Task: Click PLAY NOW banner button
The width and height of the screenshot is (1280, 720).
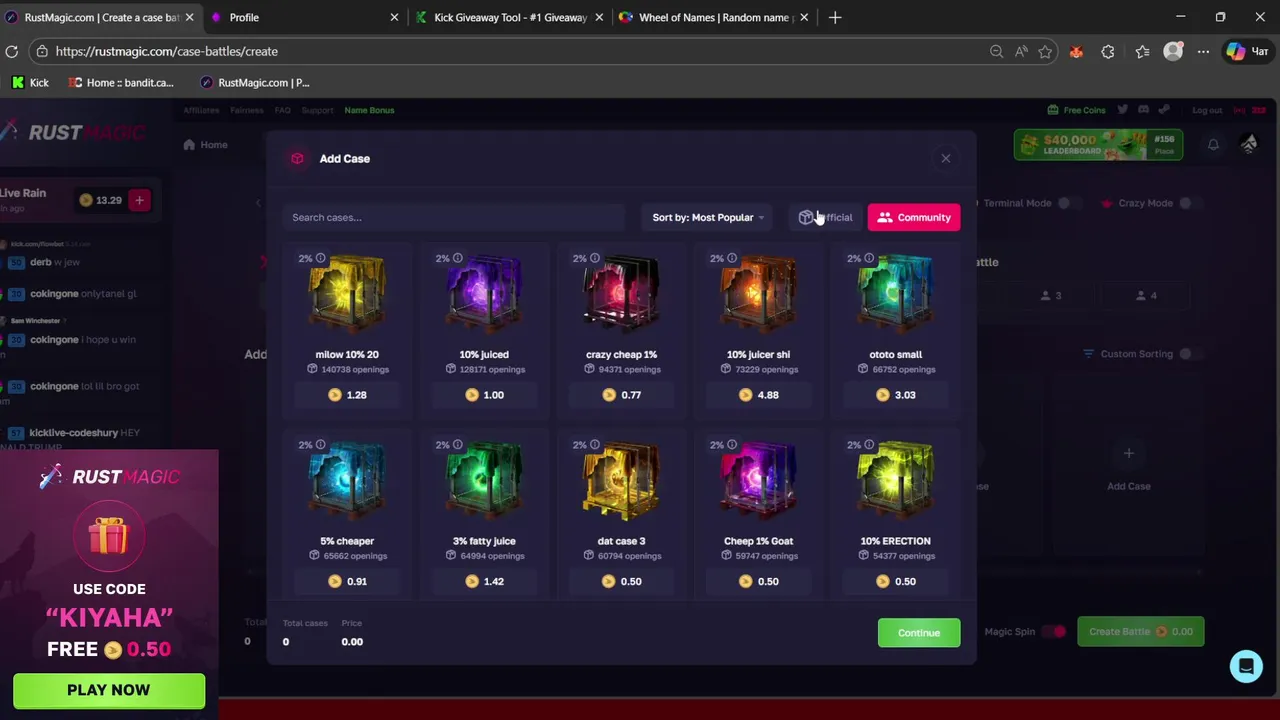Action: pyautogui.click(x=109, y=690)
